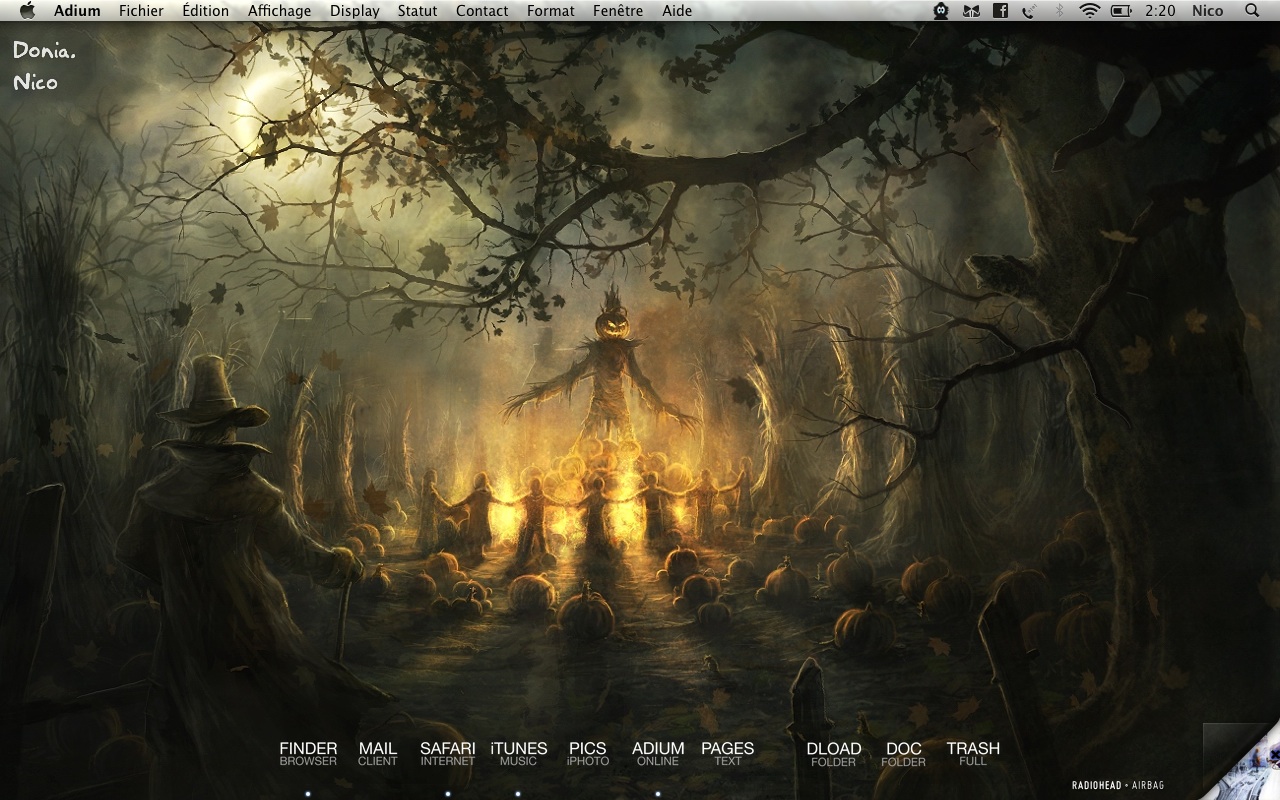Viewport: 1280px width, 800px height.
Task: Open the Bluetooth status menu
Action: 1060,11
